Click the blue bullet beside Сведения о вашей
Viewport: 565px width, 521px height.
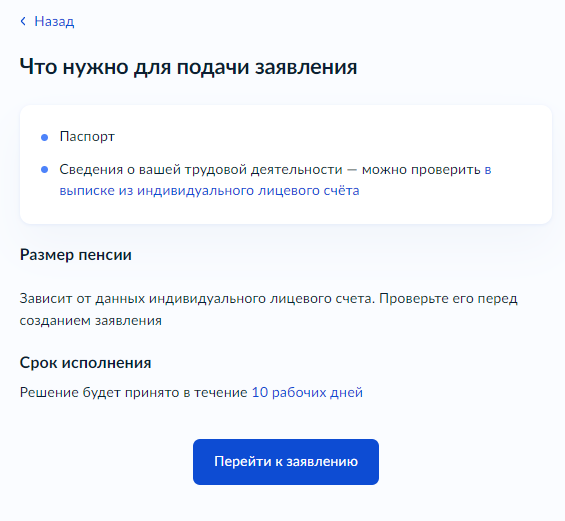click(x=45, y=170)
